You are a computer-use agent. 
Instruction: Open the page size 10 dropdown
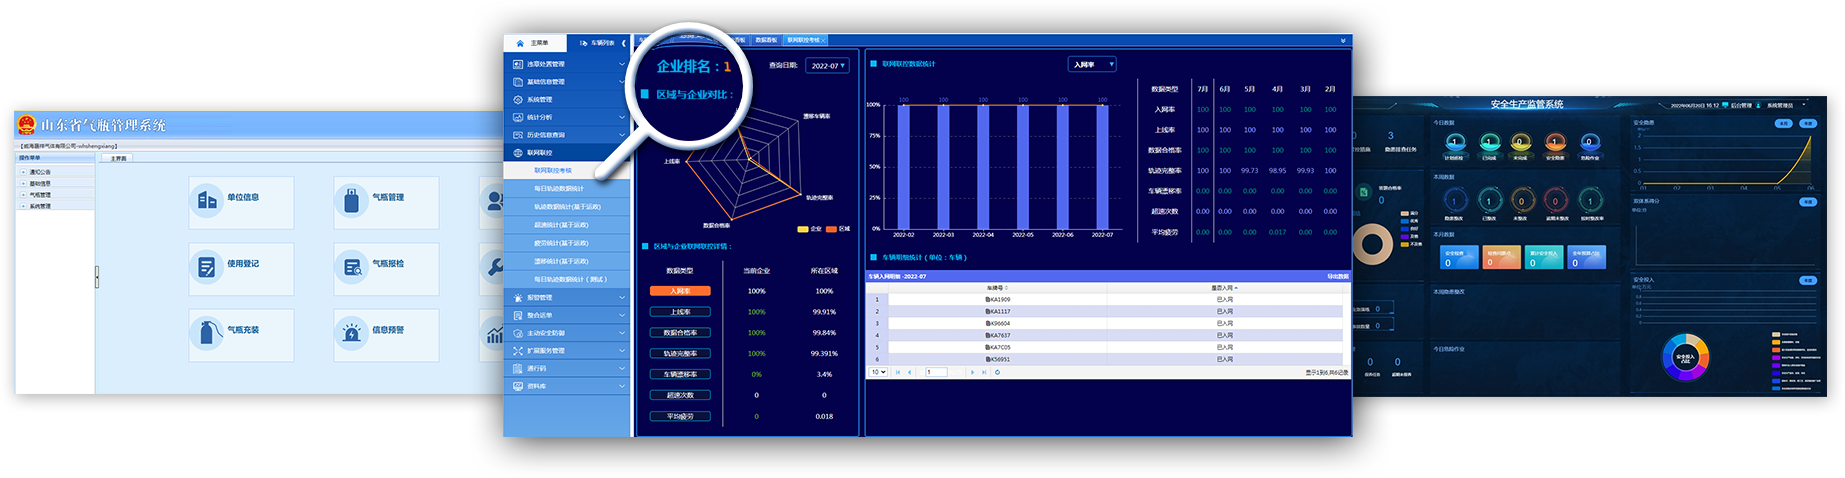pyautogui.click(x=878, y=372)
